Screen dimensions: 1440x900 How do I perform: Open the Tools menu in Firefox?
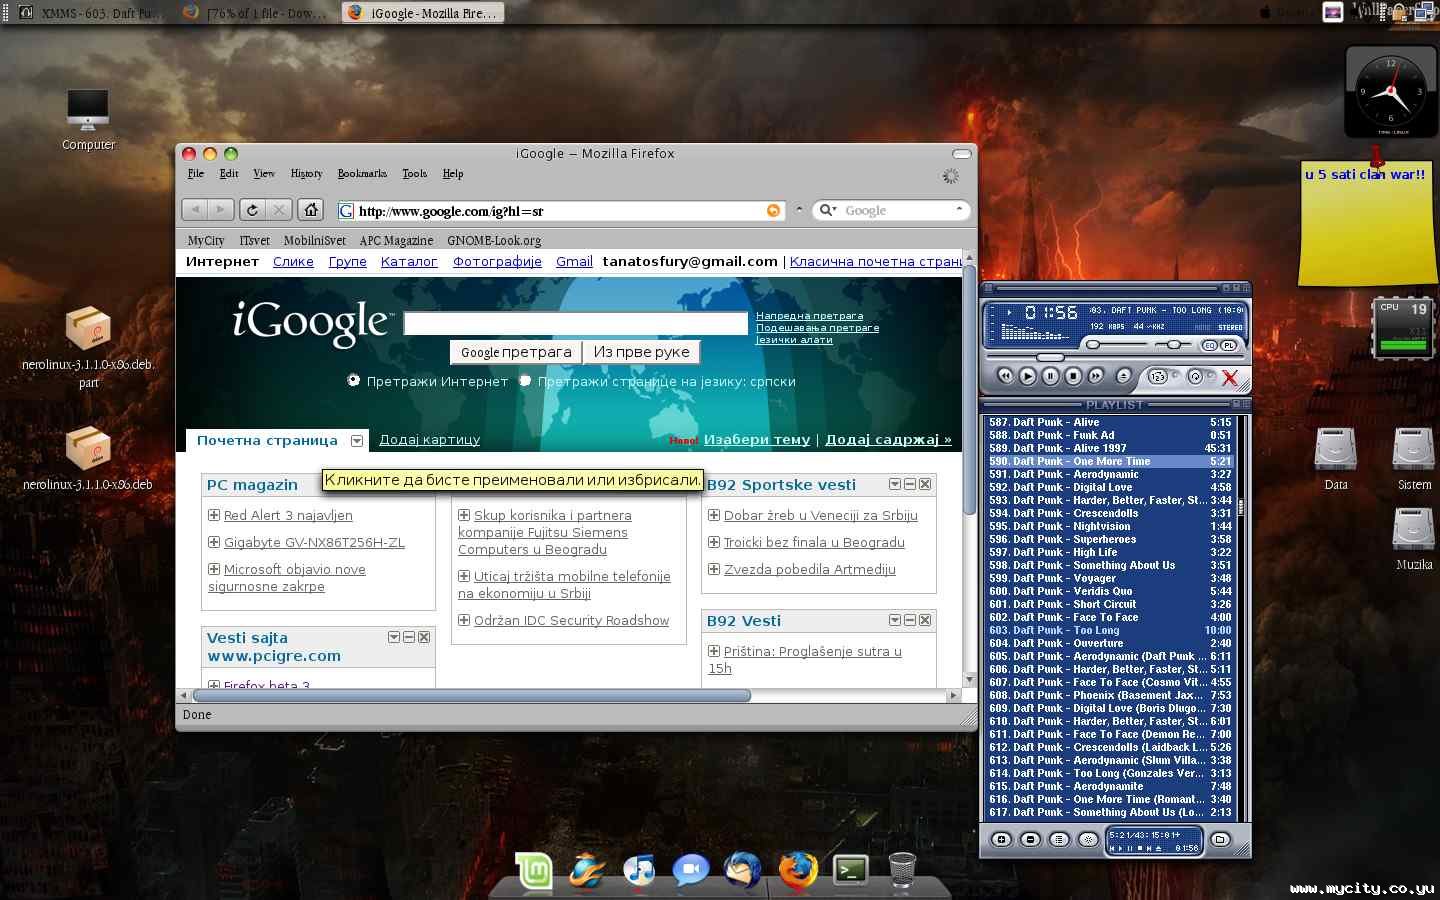point(415,173)
